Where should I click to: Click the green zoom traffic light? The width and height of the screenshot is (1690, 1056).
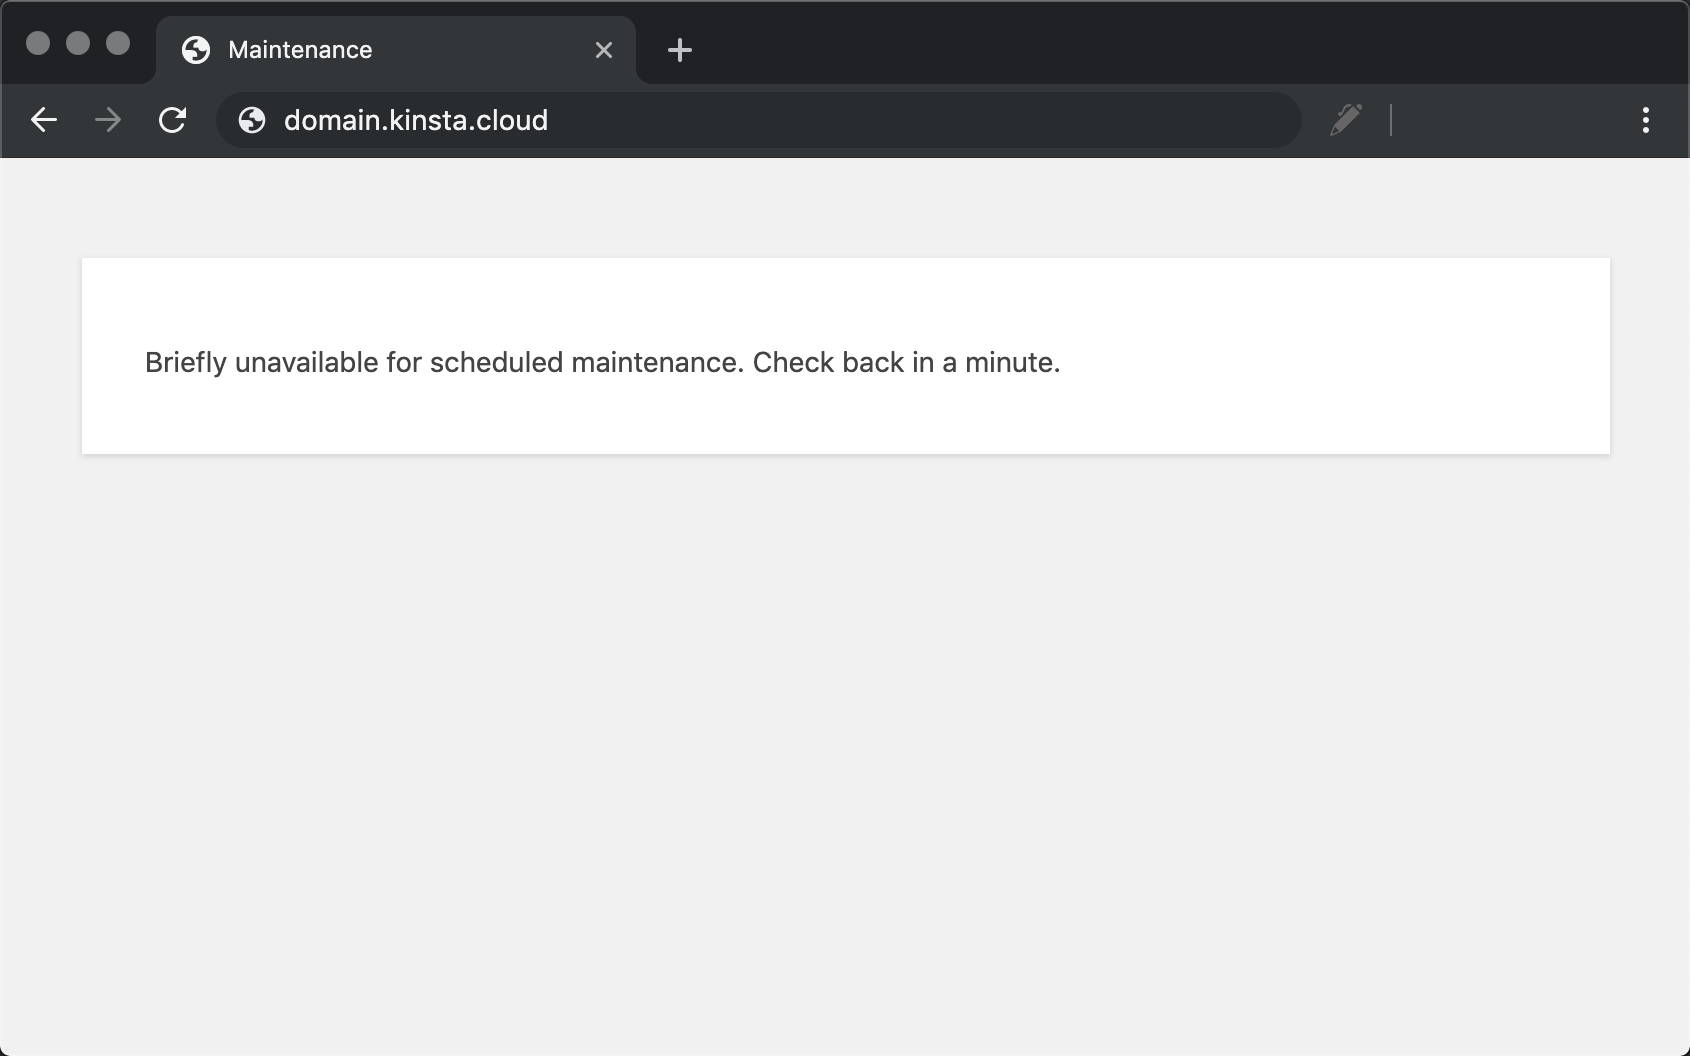click(119, 43)
